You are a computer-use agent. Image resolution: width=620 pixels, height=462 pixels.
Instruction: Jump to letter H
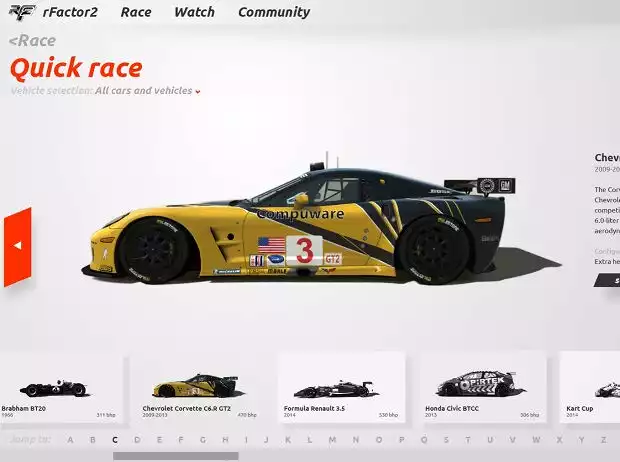click(225, 440)
